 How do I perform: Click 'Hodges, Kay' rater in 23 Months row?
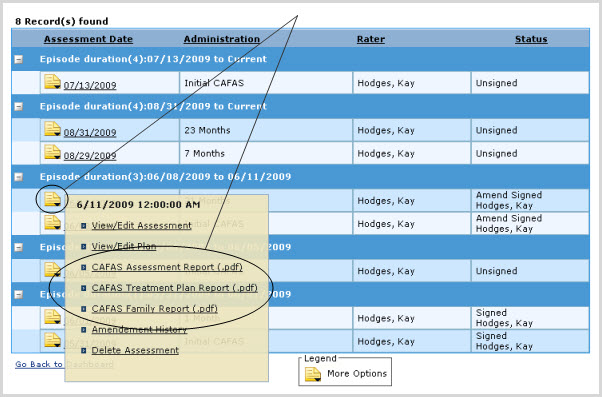386,130
